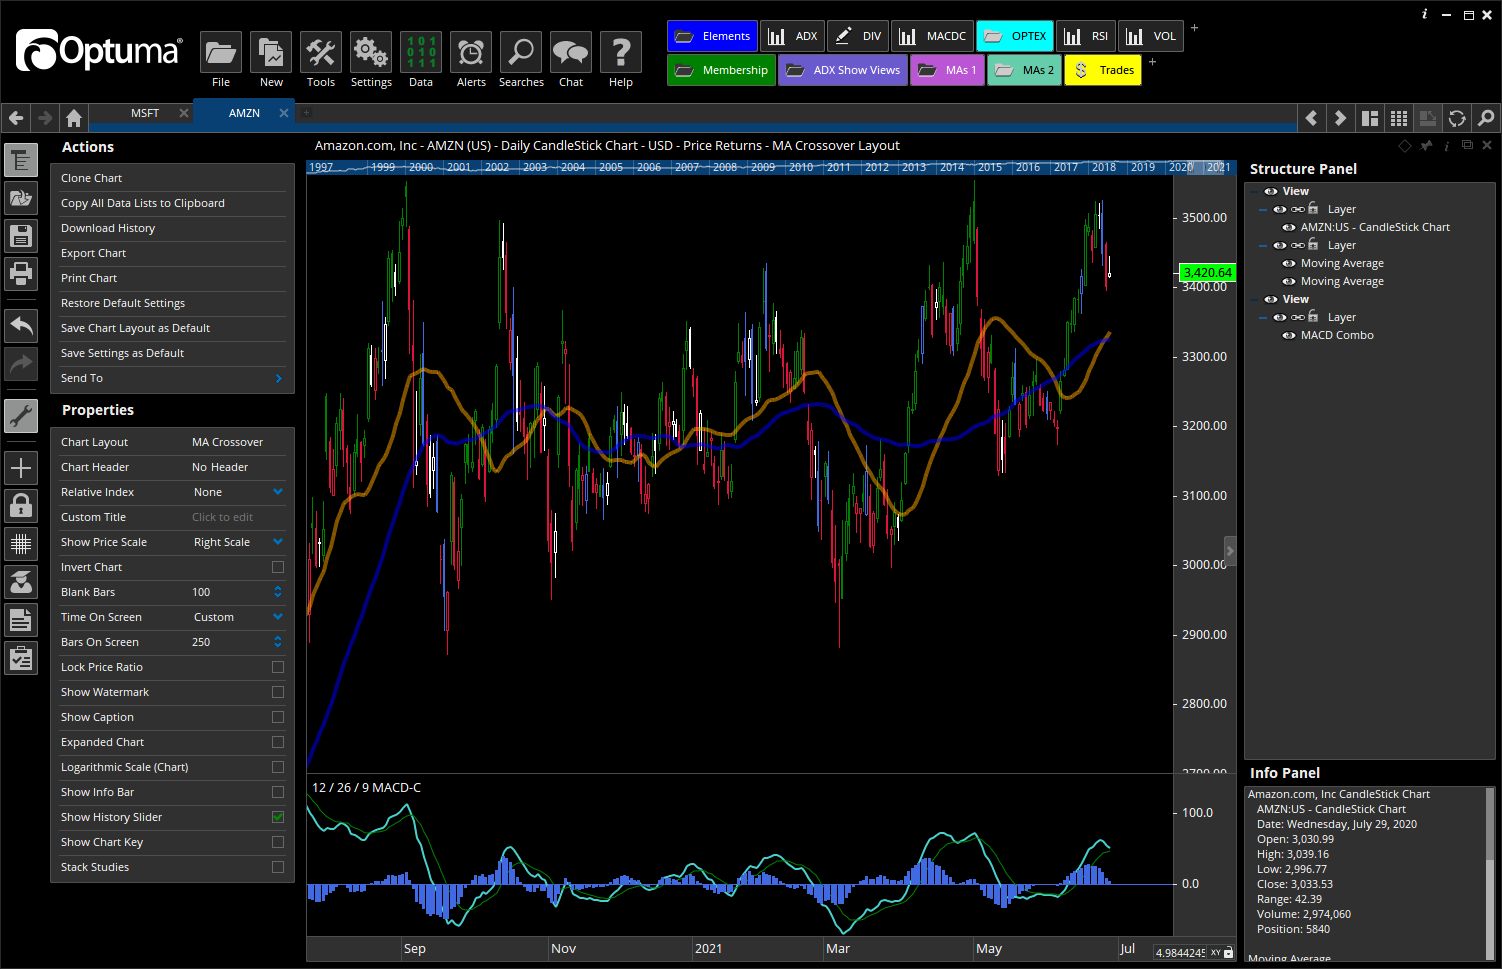Click Restore Default Settings action
The height and width of the screenshot is (969, 1502).
coord(123,303)
